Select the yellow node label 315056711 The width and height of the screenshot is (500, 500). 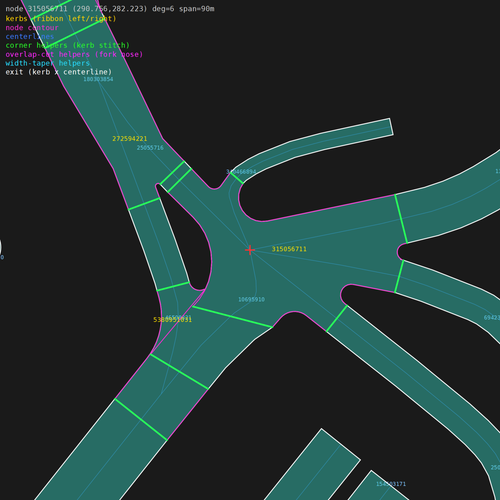tap(289, 249)
